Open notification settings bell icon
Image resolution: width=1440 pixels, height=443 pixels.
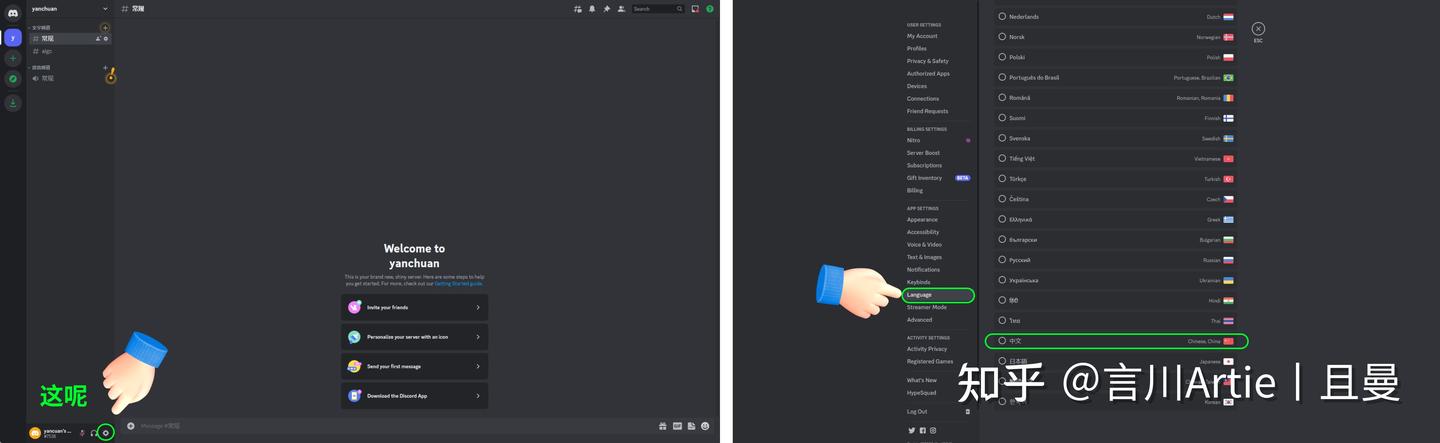point(592,8)
